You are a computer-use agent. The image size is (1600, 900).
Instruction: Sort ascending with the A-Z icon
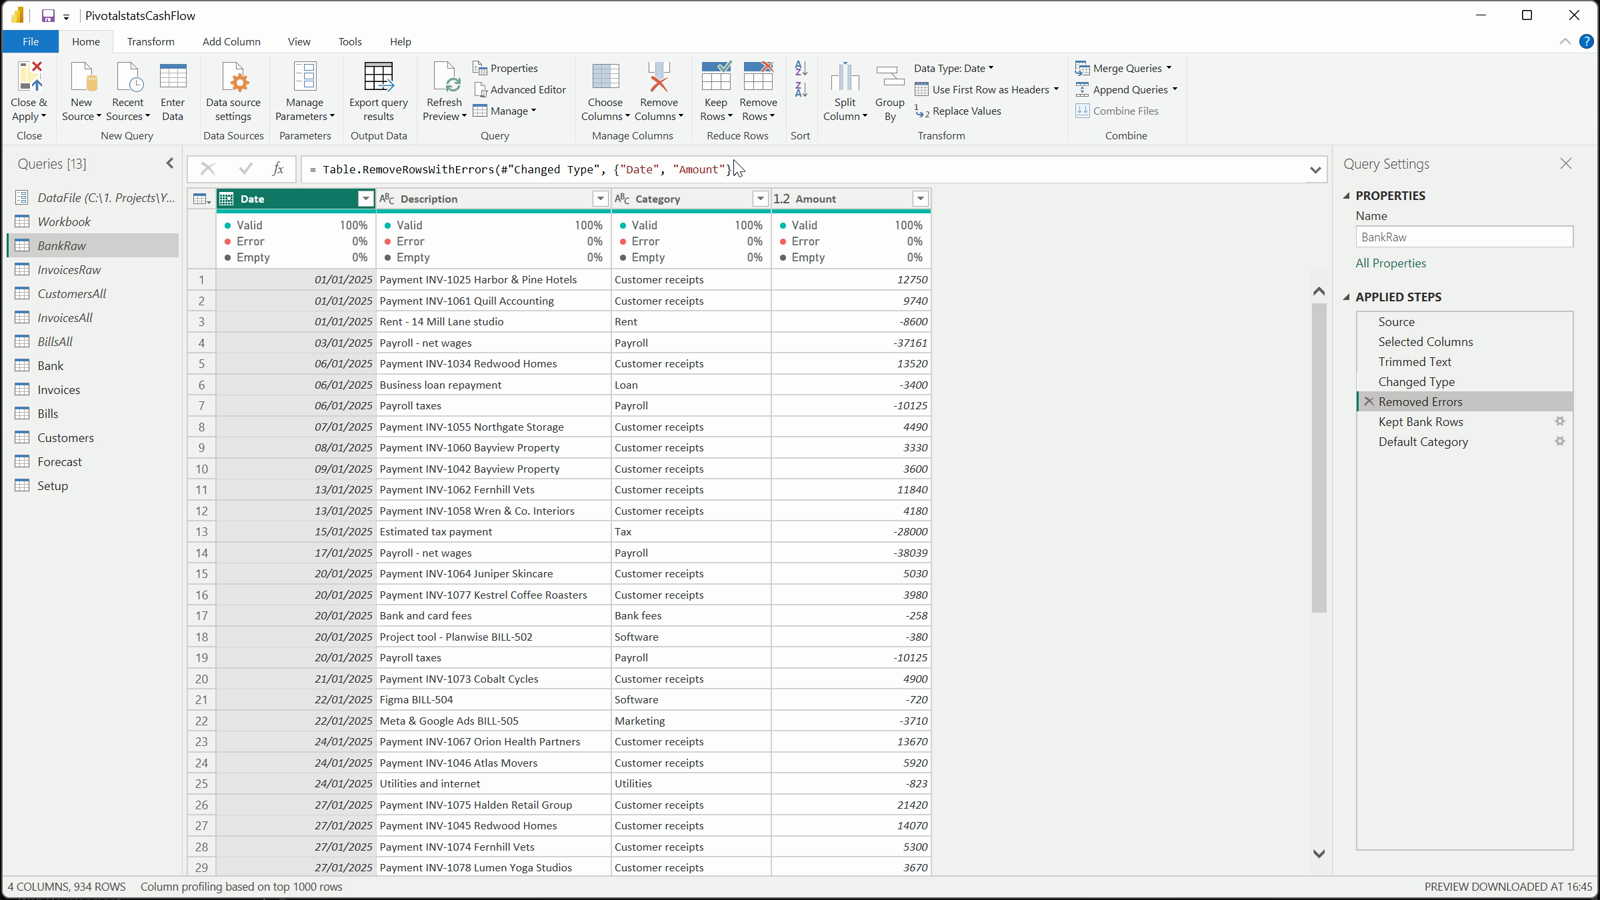point(801,68)
